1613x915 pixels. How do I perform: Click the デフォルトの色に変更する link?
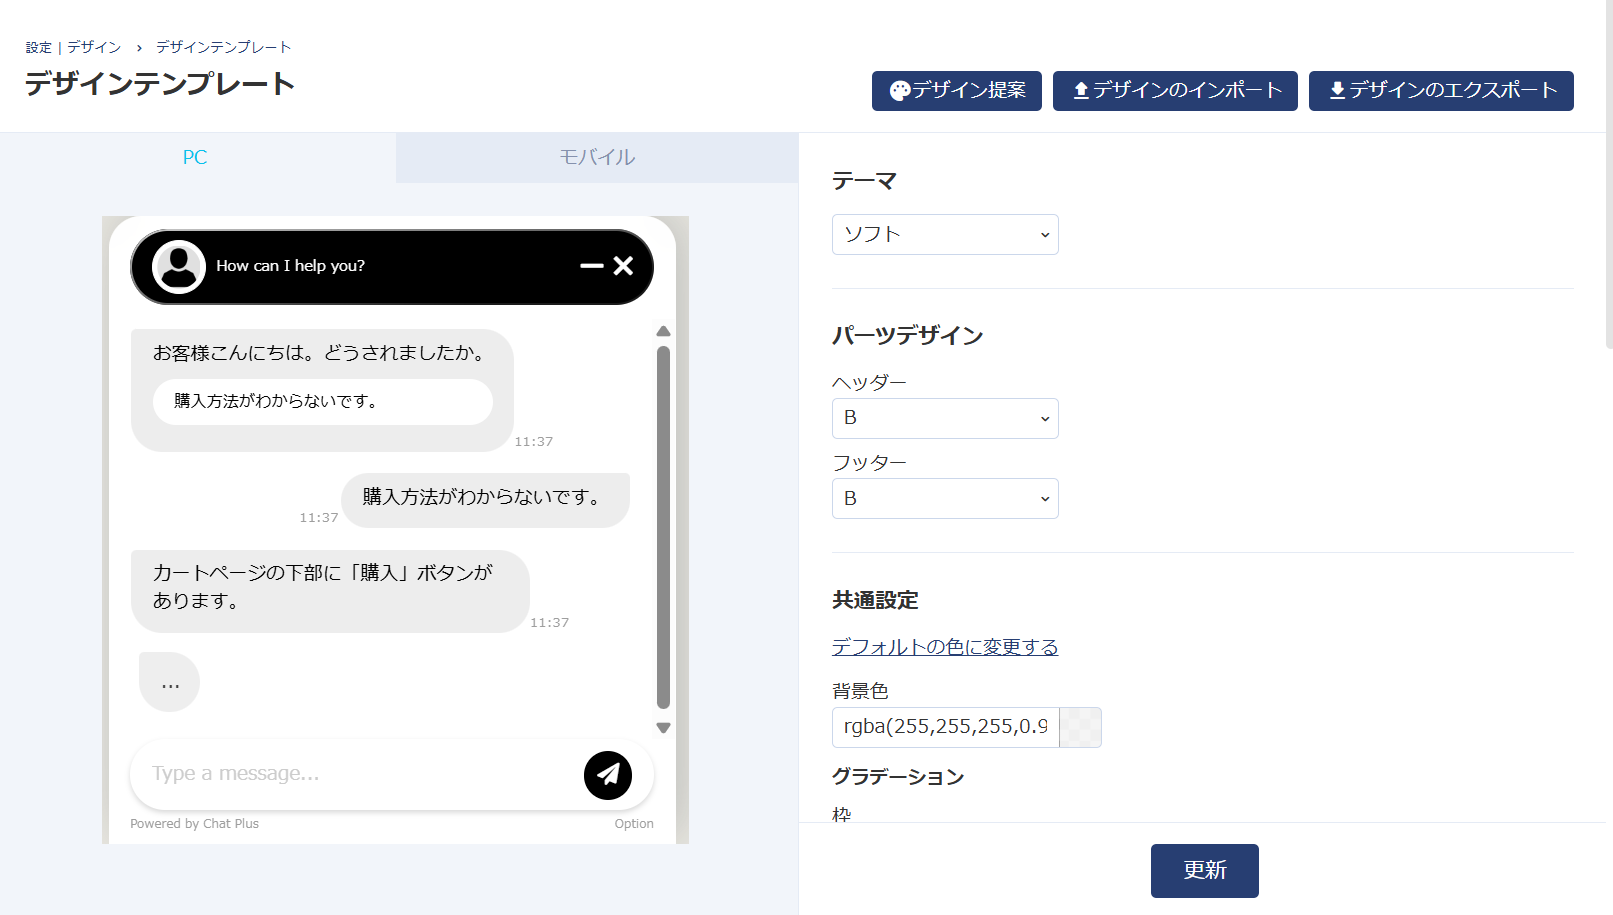(945, 647)
